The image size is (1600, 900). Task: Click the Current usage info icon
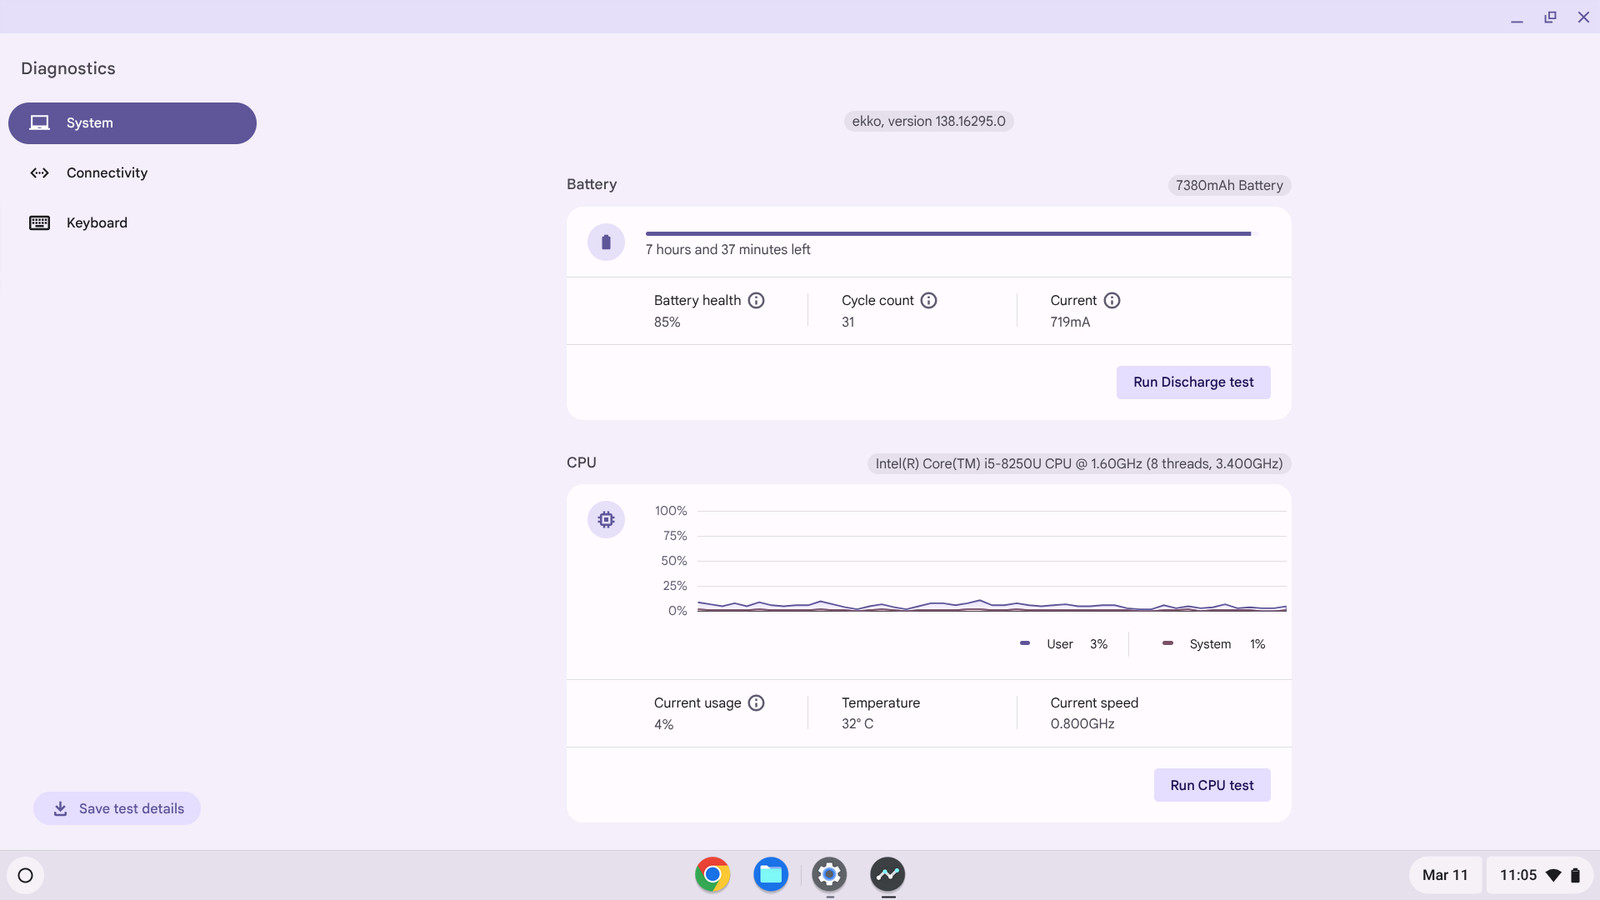coord(756,703)
